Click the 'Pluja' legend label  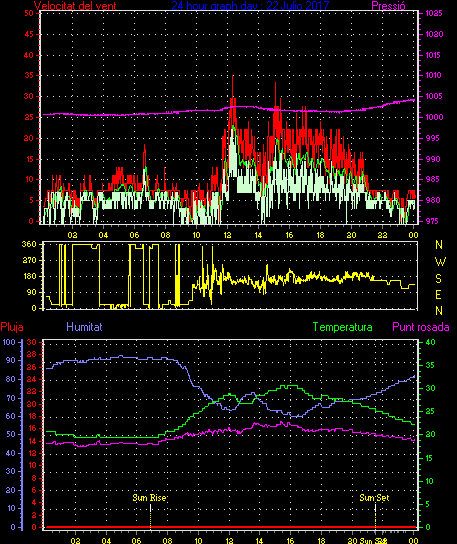click(12, 327)
